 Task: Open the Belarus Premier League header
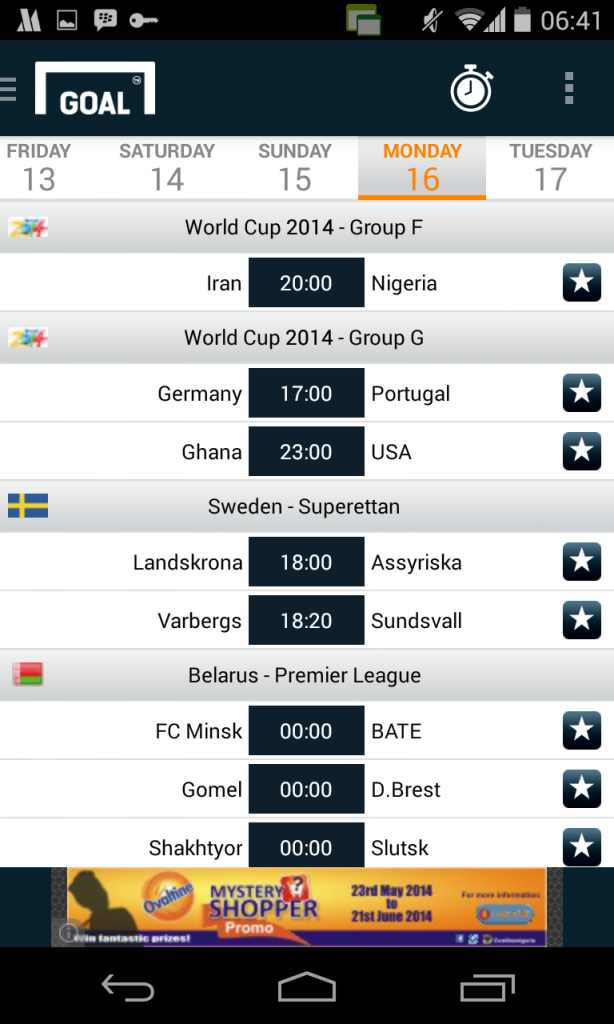click(304, 676)
